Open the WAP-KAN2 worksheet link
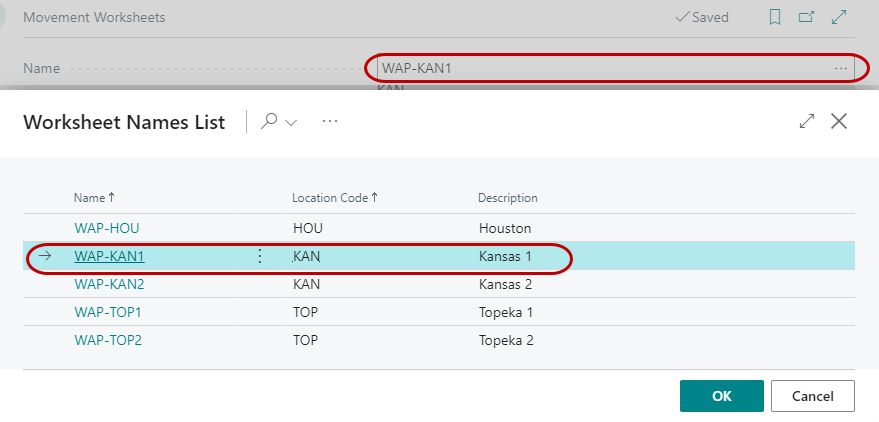The height and width of the screenshot is (422, 879). pos(109,284)
